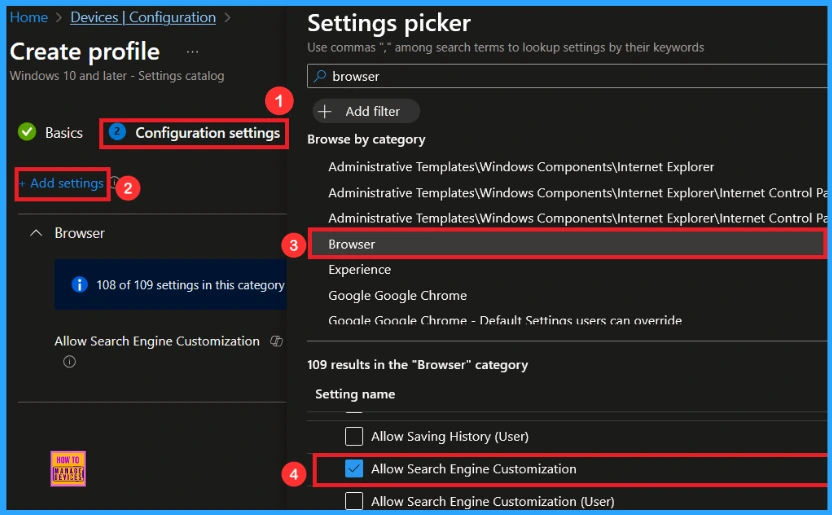This screenshot has width=832, height=515.
Task: Click the search magnifier icon
Action: tap(320, 76)
